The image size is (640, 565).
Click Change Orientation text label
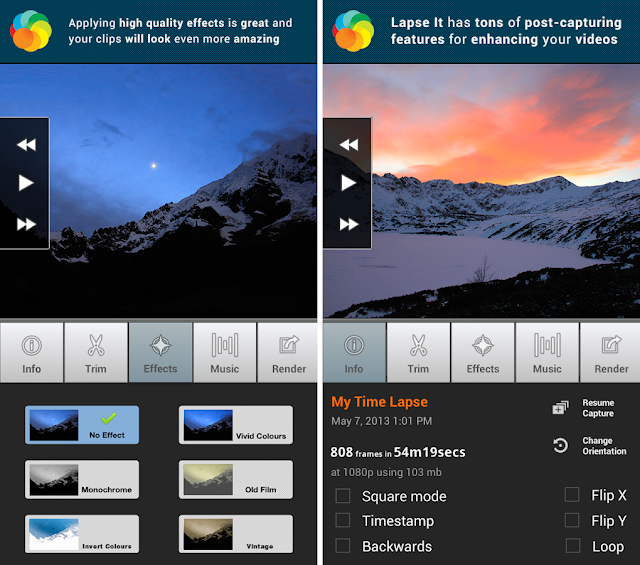point(604,446)
